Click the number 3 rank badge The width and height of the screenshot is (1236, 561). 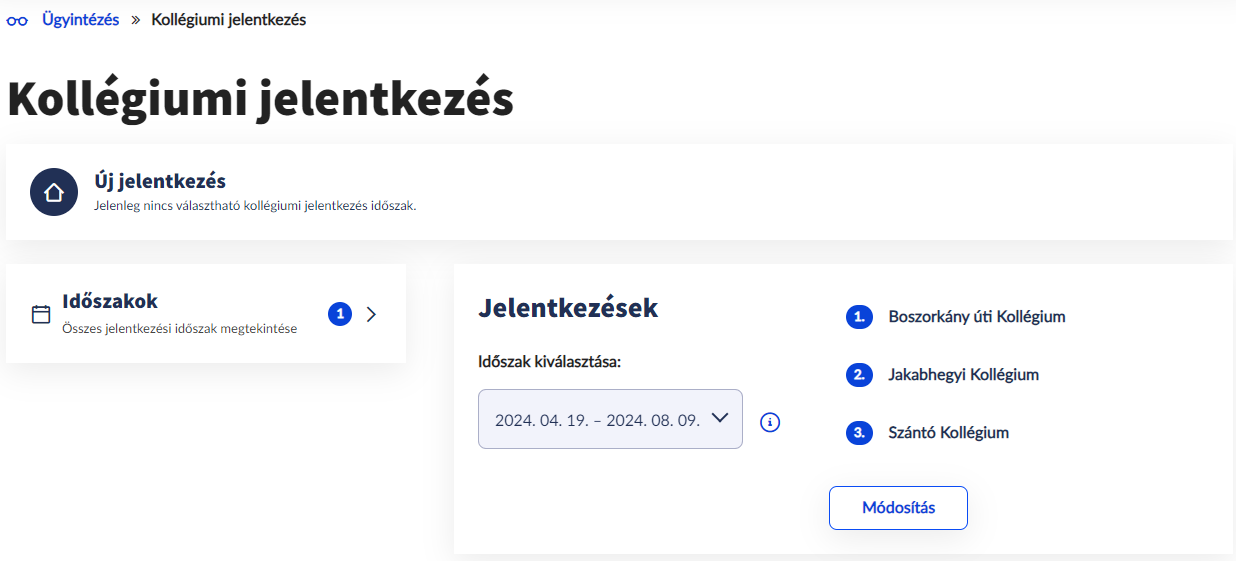pyautogui.click(x=859, y=433)
